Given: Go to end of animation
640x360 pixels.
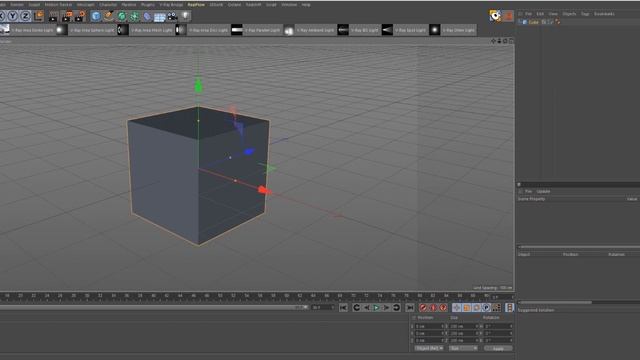Looking at the screenshot, I should pos(410,308).
